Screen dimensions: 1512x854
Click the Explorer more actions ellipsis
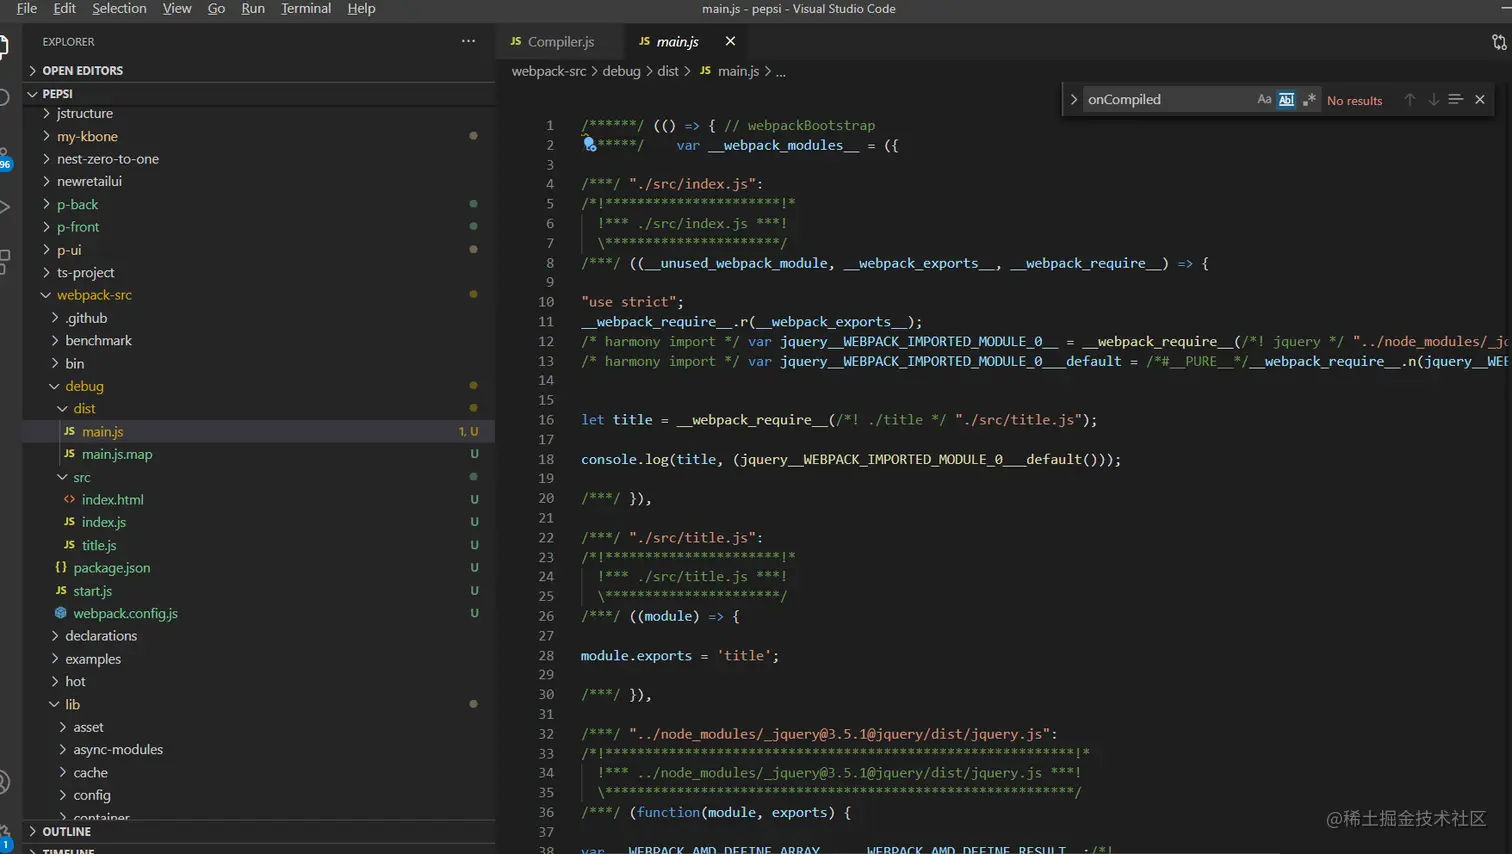468,41
